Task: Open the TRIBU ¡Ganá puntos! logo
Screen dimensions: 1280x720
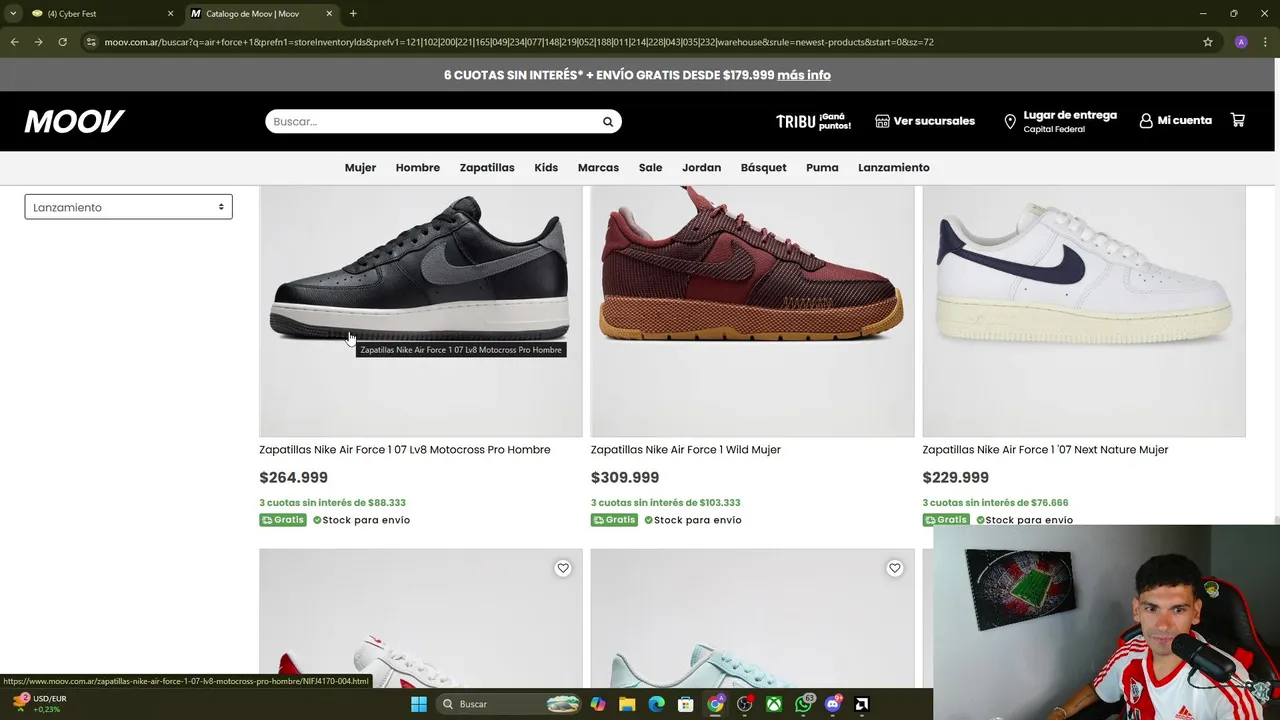Action: [x=813, y=122]
